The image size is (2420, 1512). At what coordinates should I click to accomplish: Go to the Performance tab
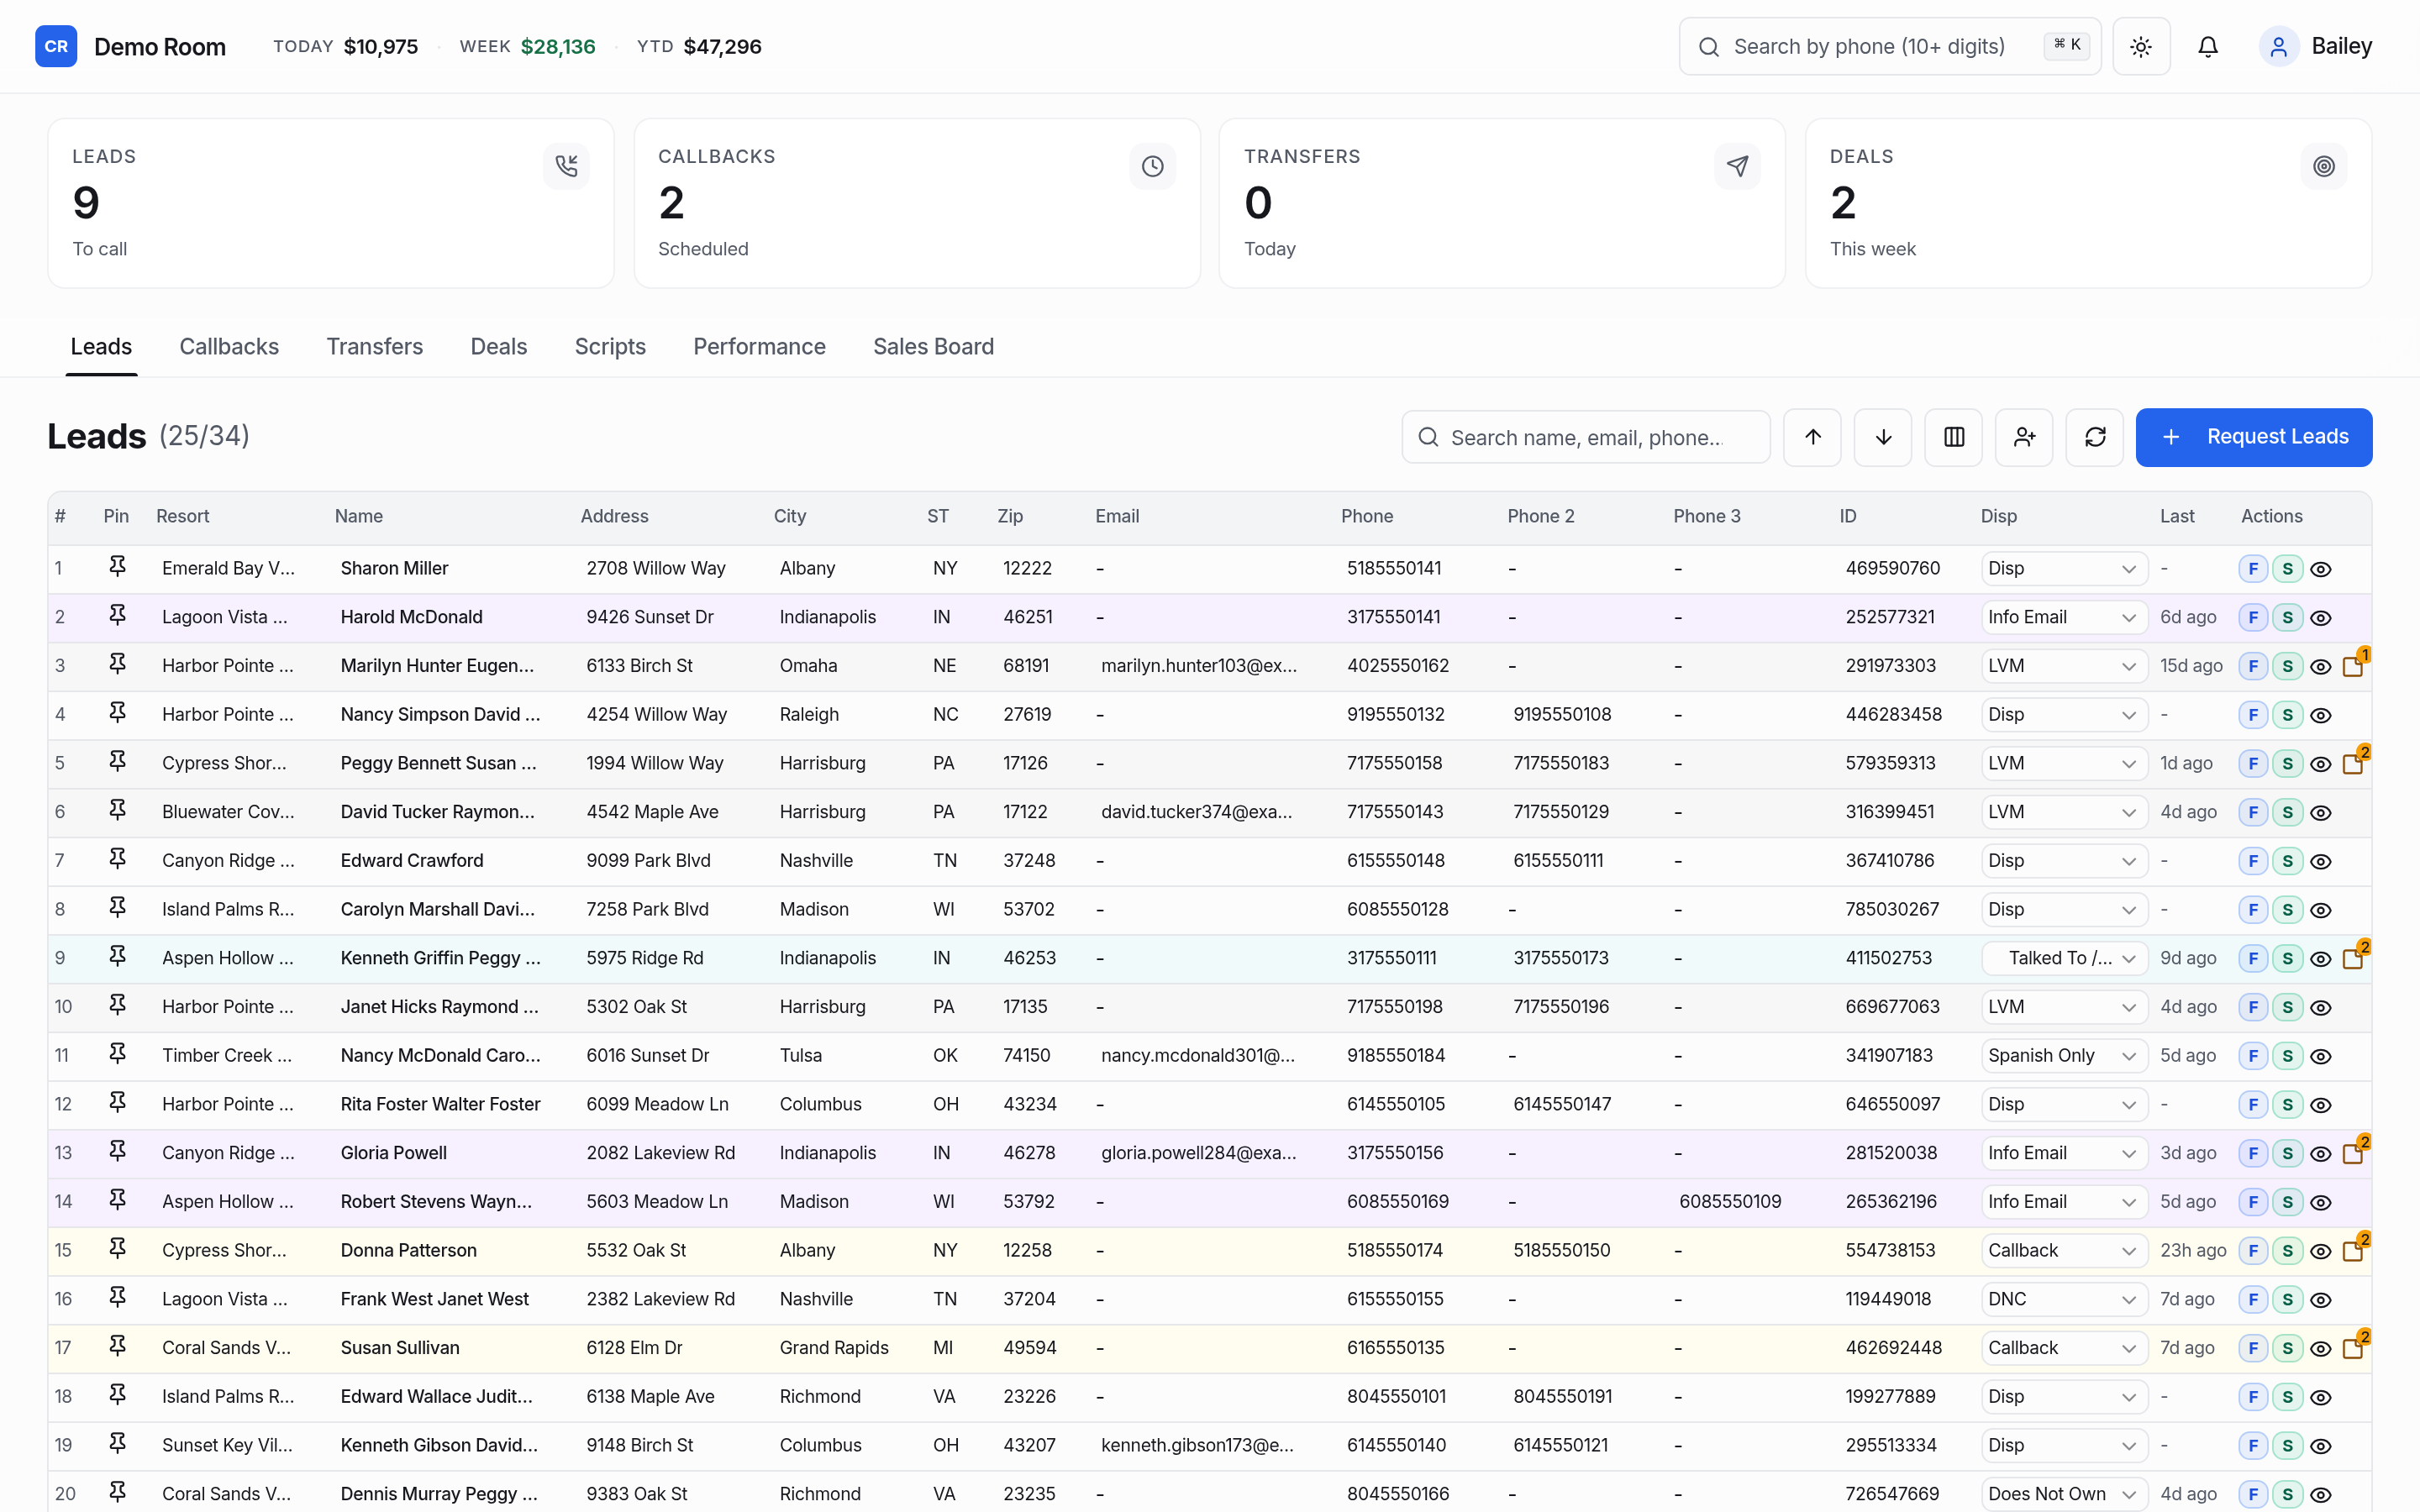(x=759, y=346)
